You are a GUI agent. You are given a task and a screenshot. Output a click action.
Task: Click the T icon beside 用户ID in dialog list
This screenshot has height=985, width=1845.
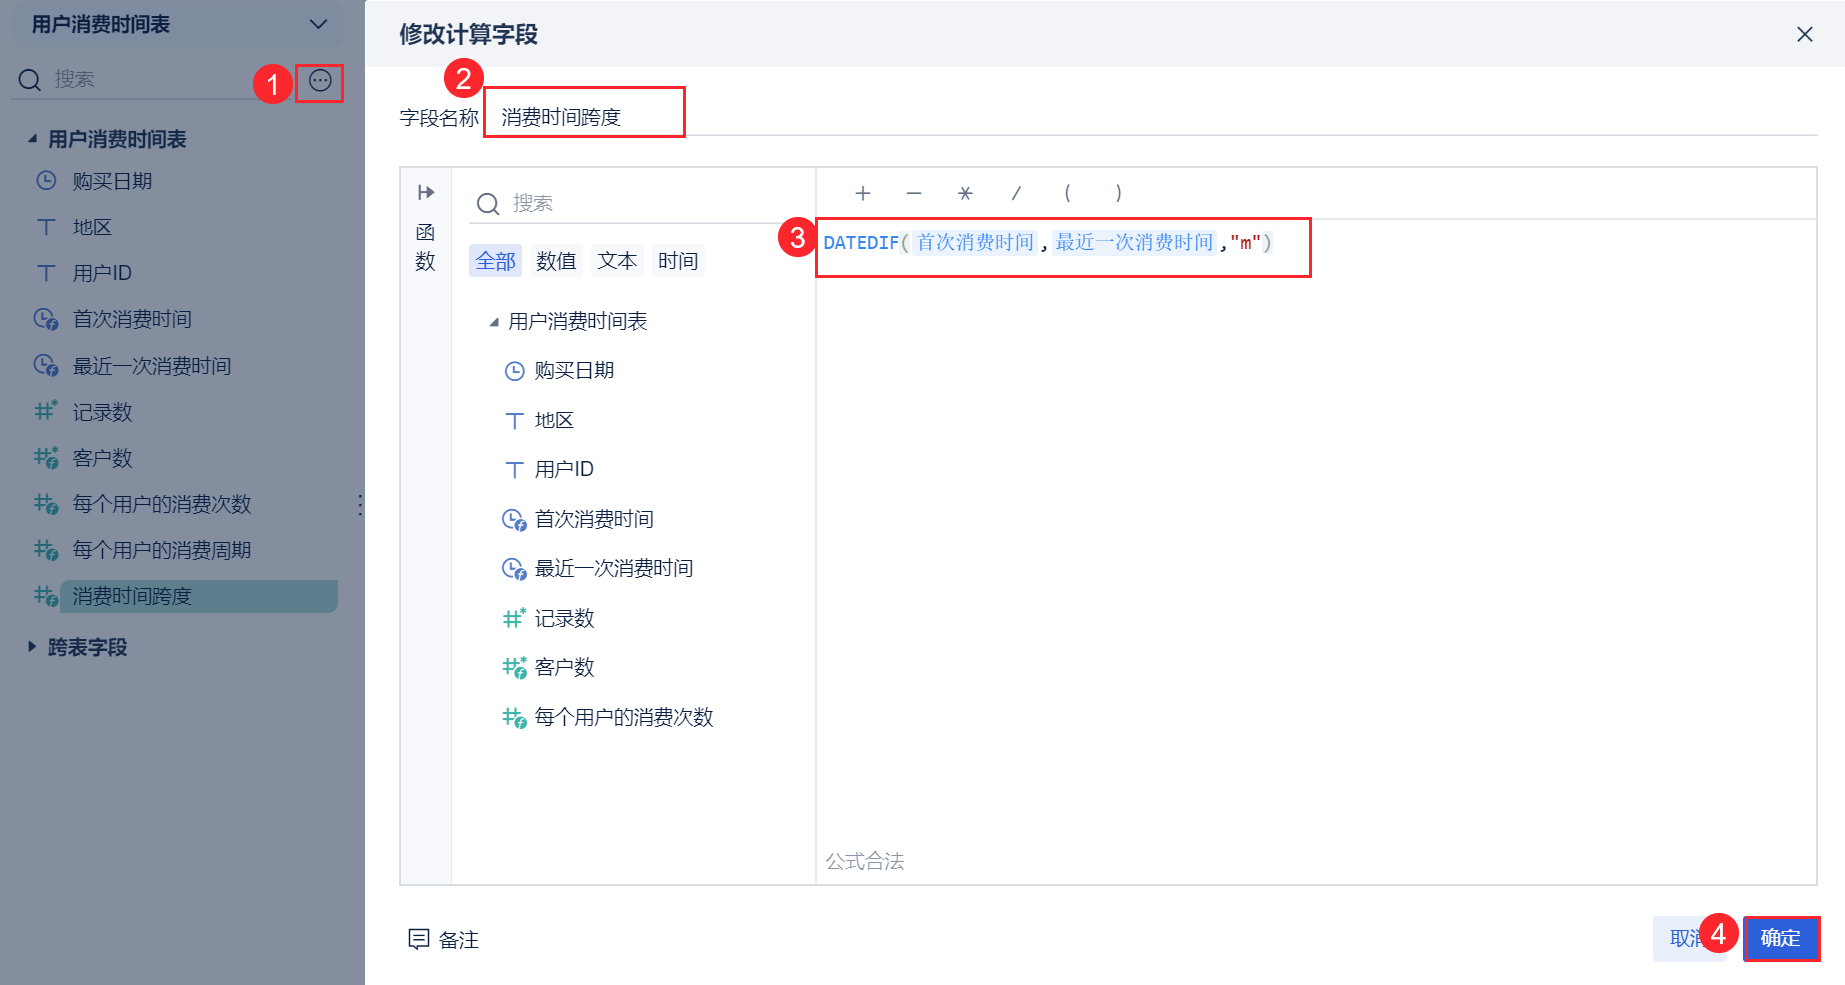pyautogui.click(x=514, y=469)
